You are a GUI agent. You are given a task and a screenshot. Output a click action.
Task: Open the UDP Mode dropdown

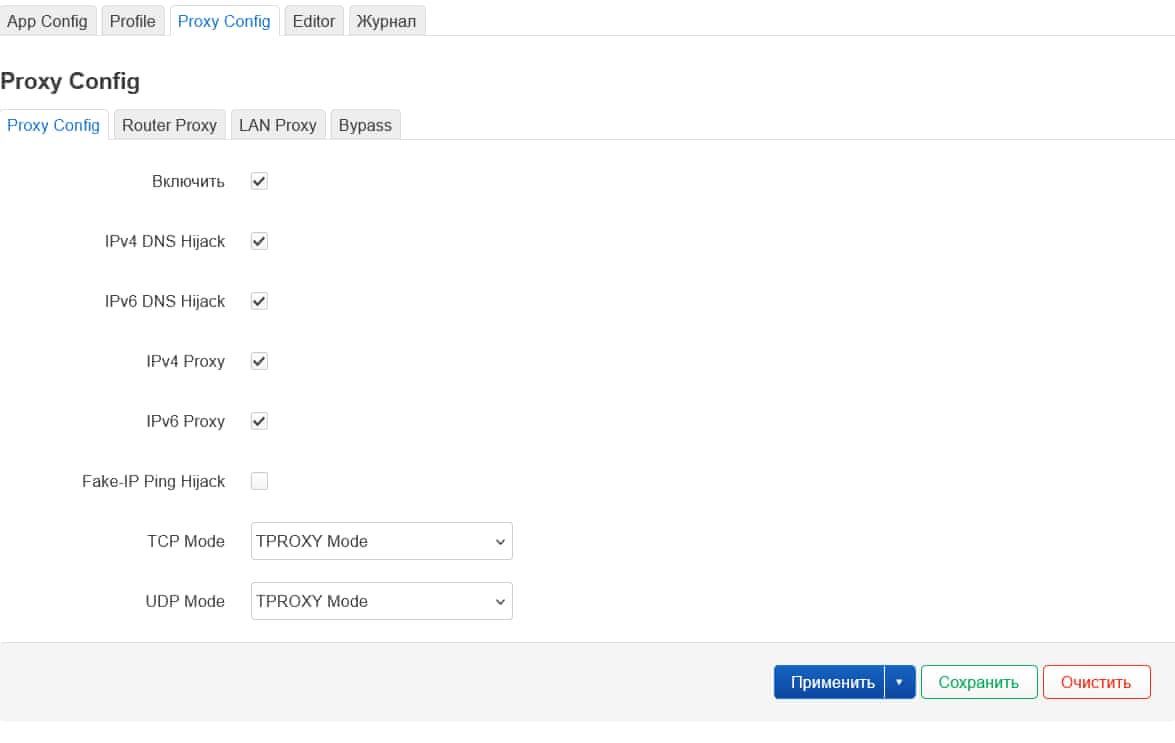(x=381, y=601)
